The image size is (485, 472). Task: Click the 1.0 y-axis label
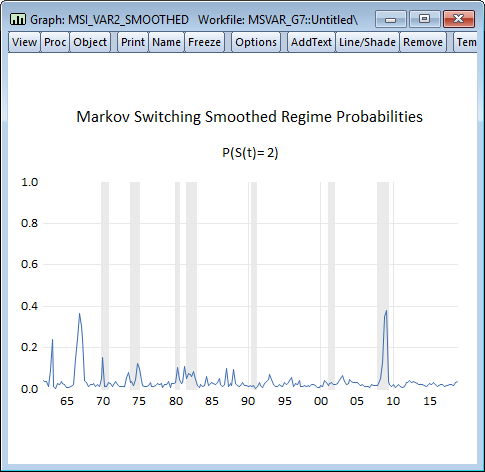[30, 182]
